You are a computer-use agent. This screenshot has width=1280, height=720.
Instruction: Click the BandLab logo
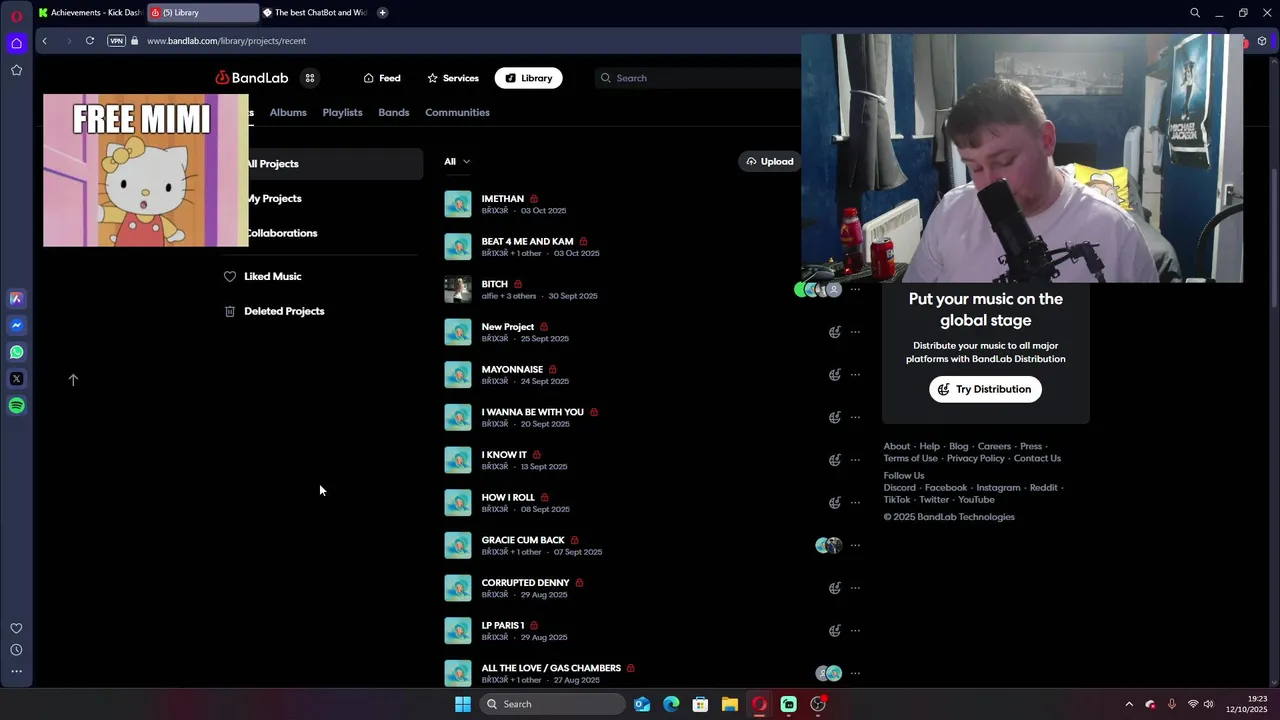[251, 78]
